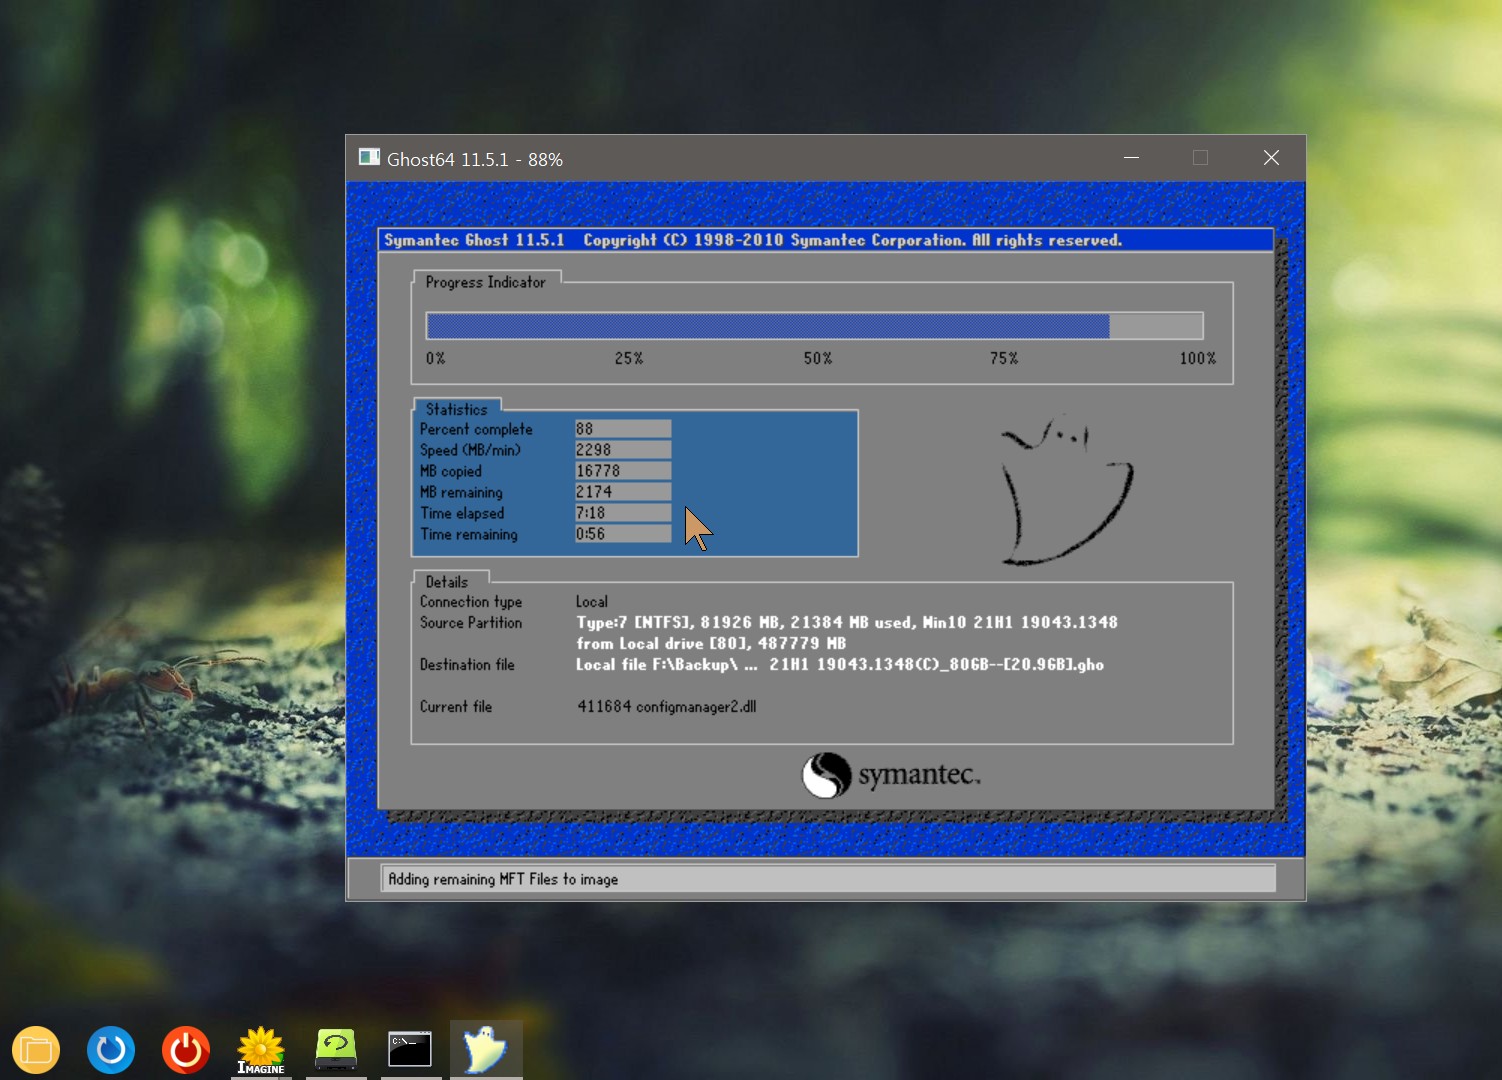Click the Connection type value 'Local'
The height and width of the screenshot is (1080, 1502).
click(592, 602)
